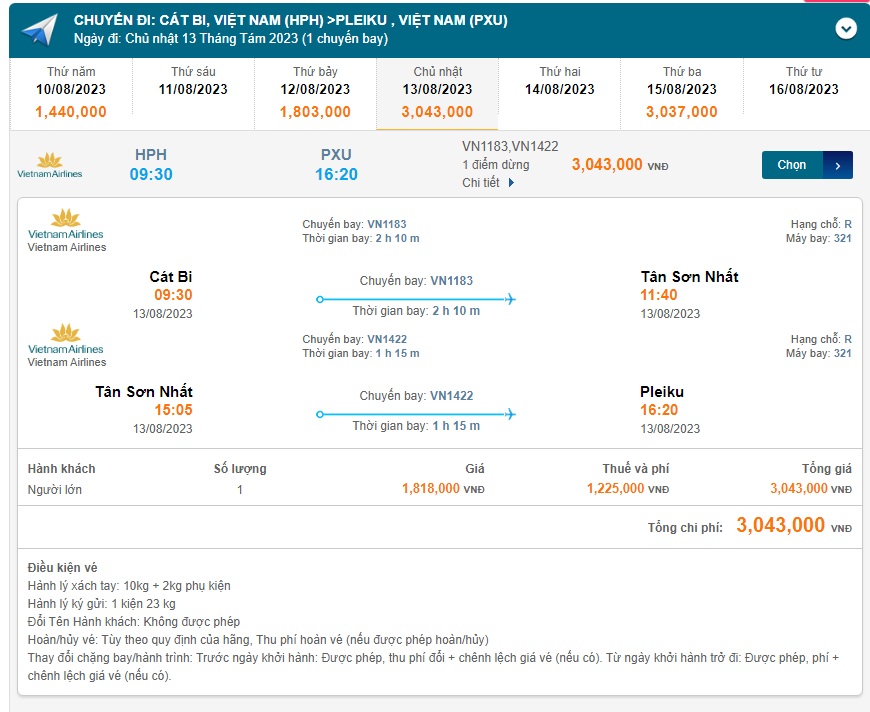870x712 pixels.
Task: Click the VN1183 route line plane icon
Action: pos(509,299)
